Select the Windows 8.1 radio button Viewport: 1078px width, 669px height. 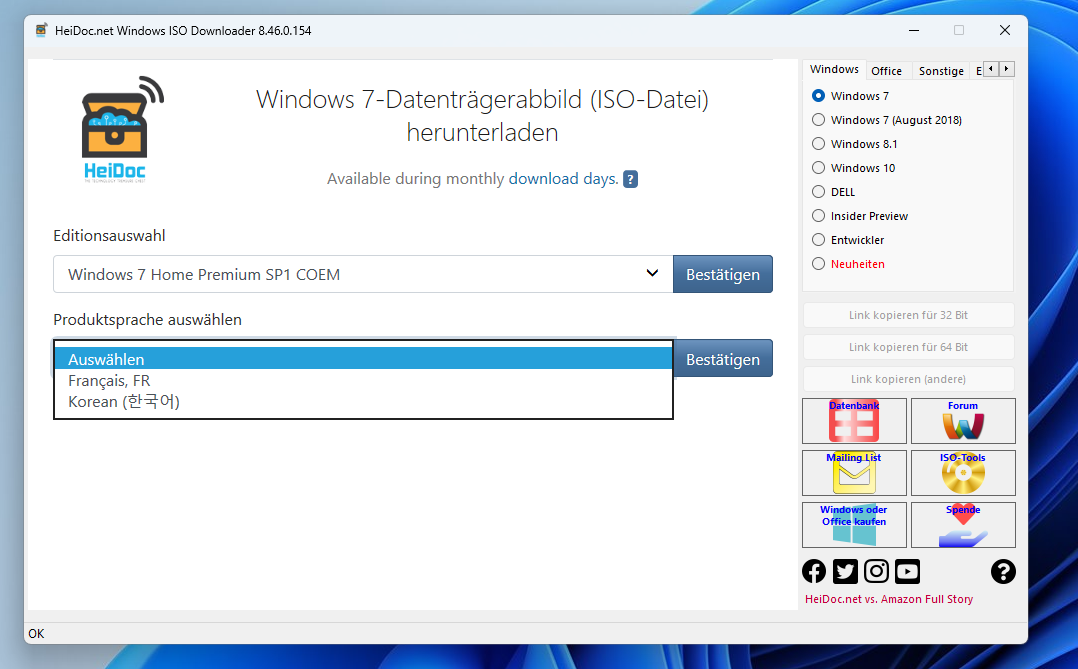coord(818,144)
